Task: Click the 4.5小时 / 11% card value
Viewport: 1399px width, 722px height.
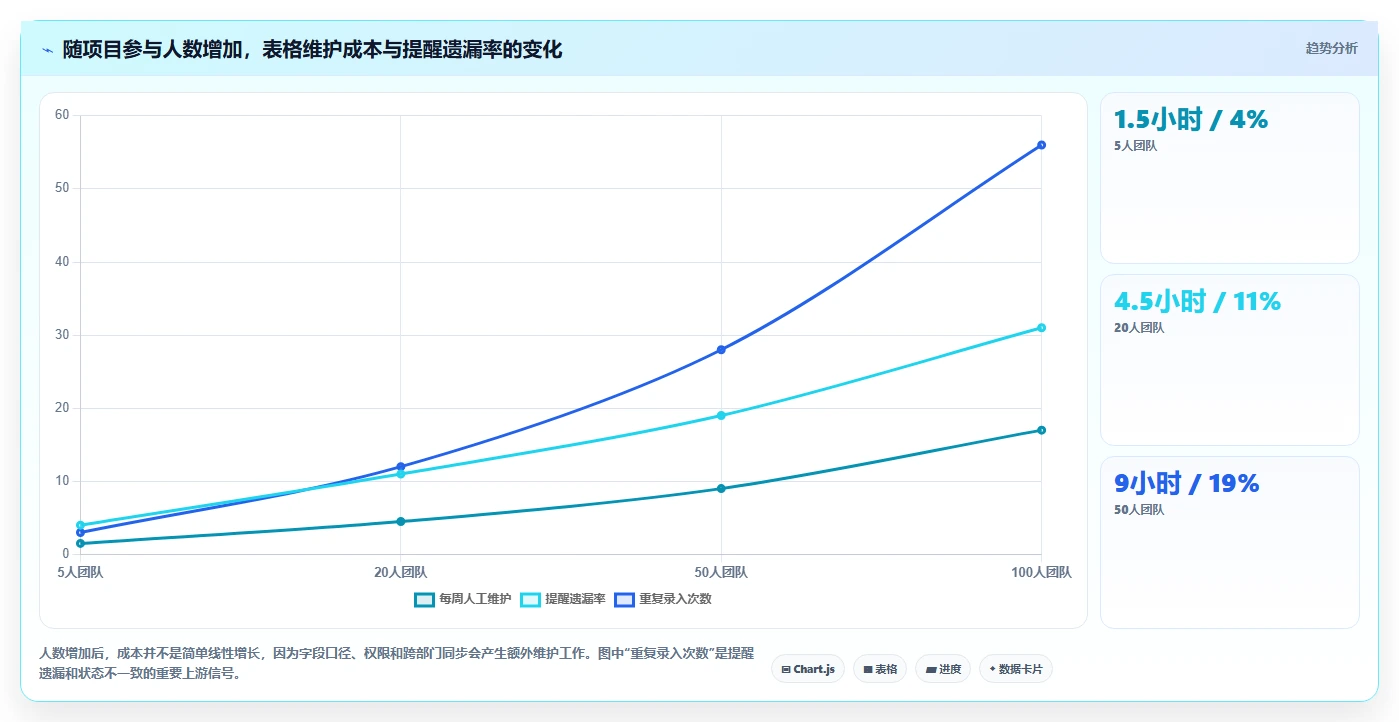Action: [x=1197, y=301]
